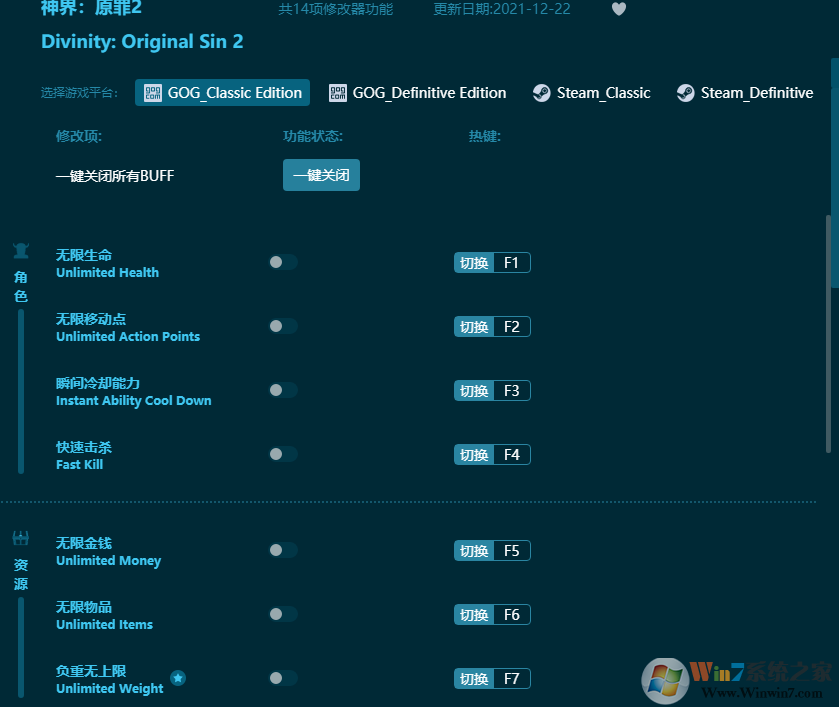
Task: Edit the F1 hotkey field
Action: coord(512,263)
